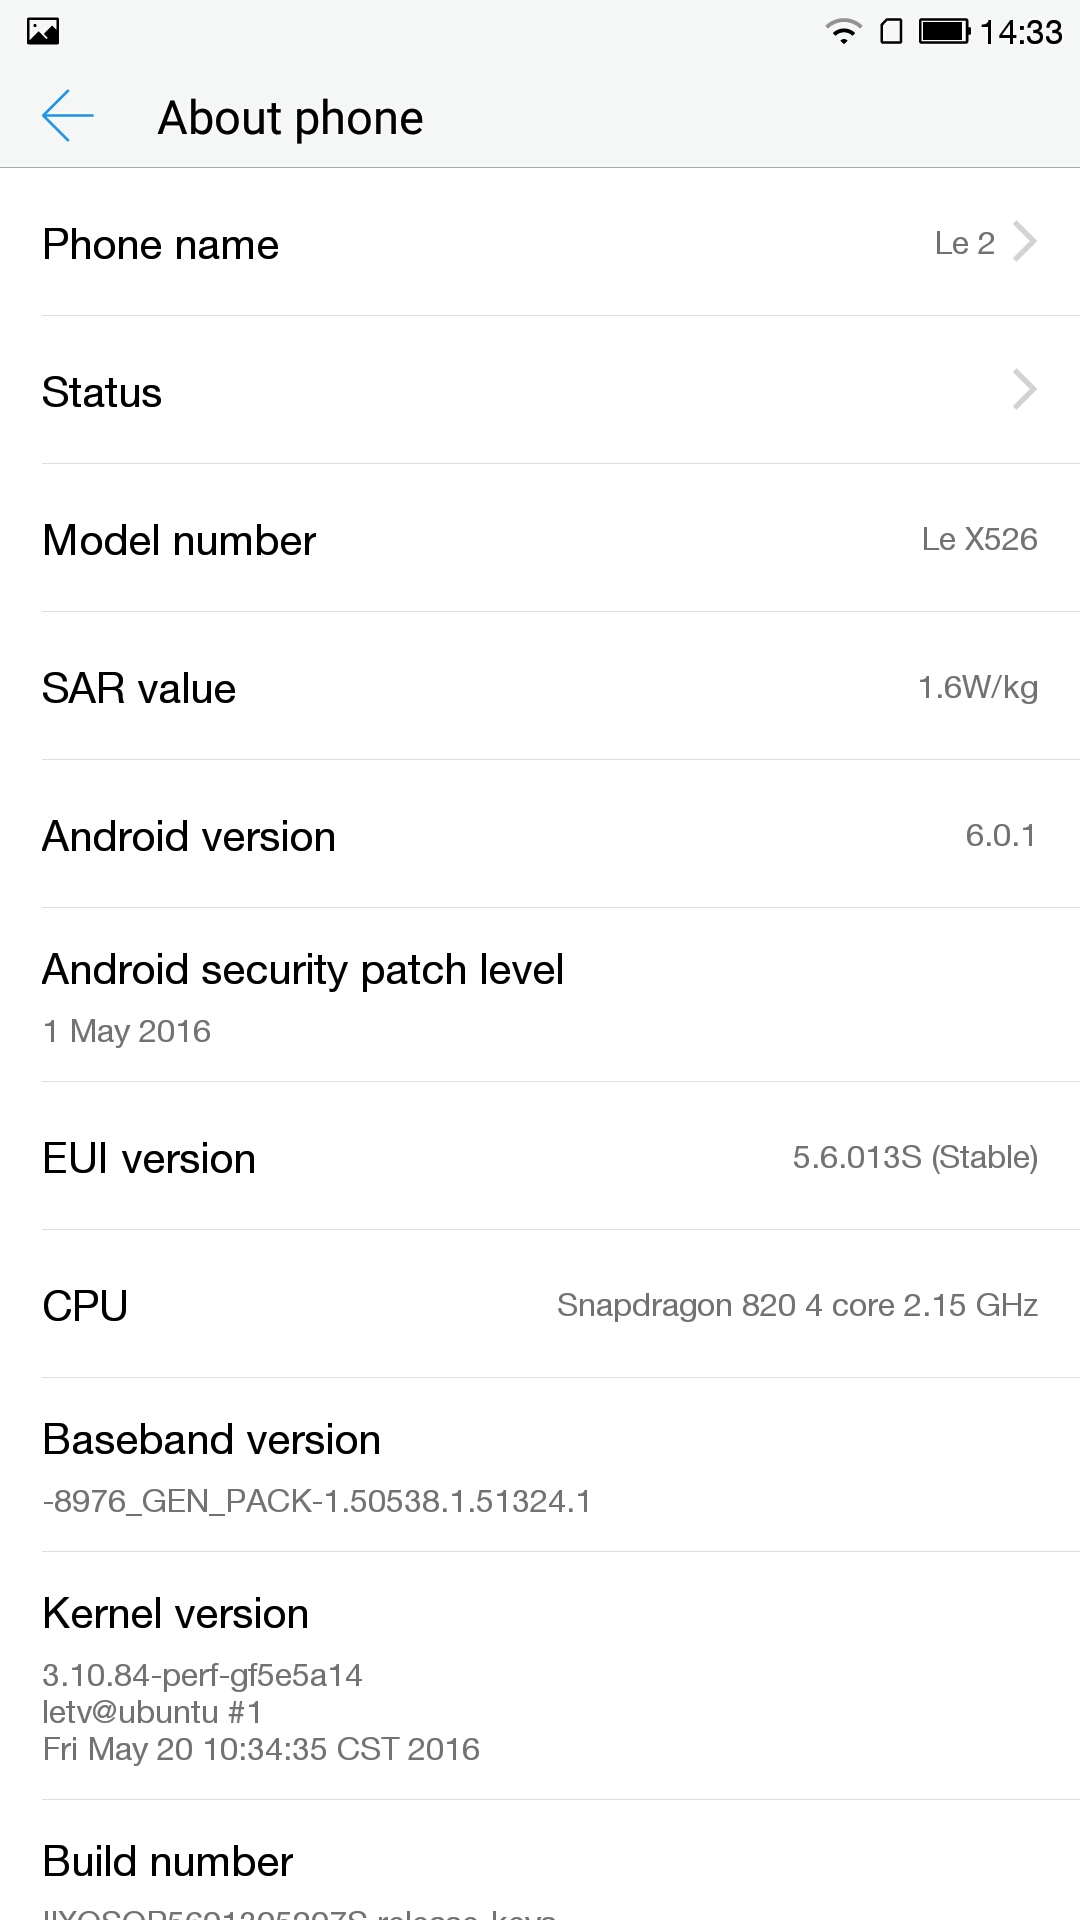Tap the clock showing 14:33
The width and height of the screenshot is (1080, 1920).
[x=1020, y=32]
